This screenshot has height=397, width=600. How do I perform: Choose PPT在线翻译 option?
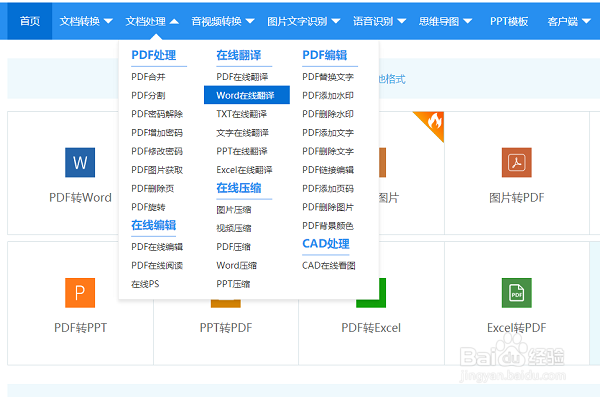tap(242, 151)
